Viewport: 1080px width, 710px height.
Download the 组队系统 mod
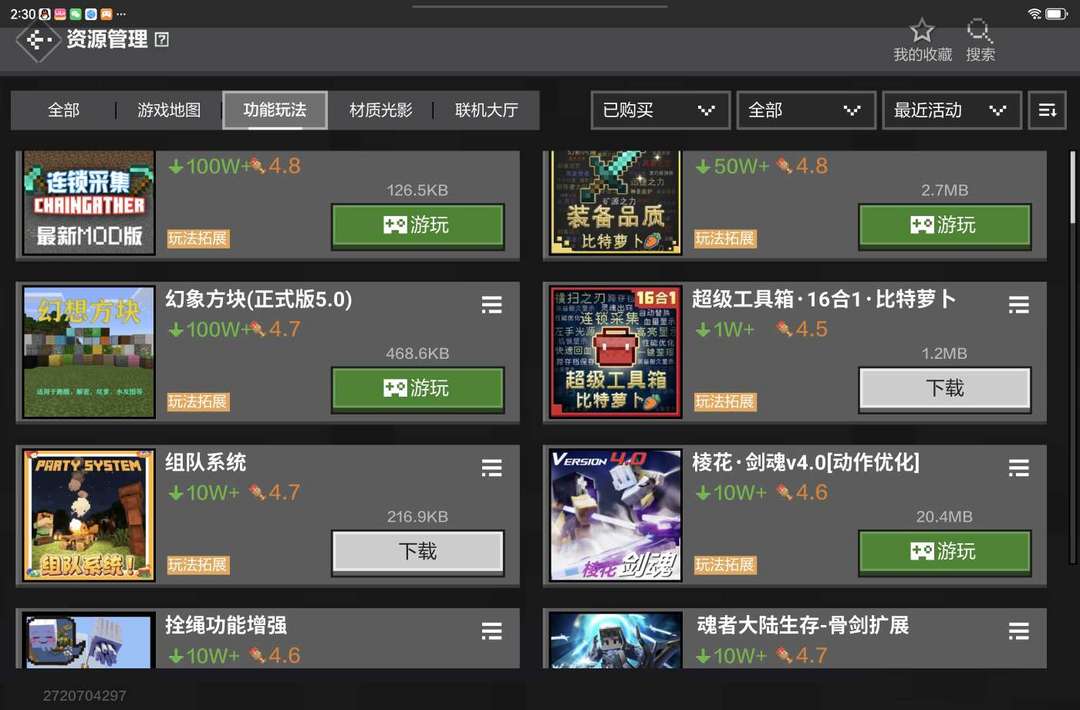click(417, 552)
